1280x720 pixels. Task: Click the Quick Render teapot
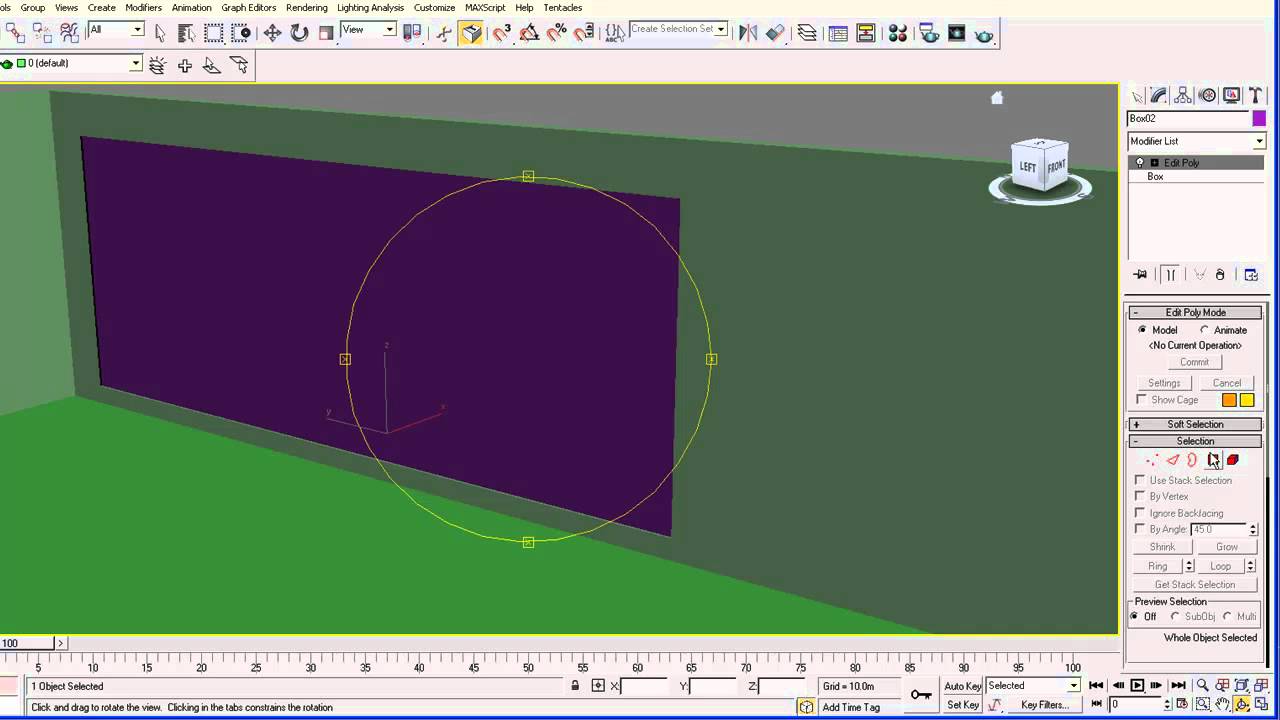pos(984,33)
